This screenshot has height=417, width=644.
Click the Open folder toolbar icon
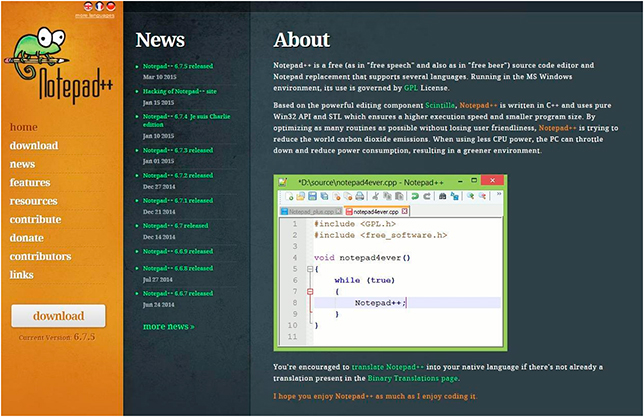(x=301, y=196)
